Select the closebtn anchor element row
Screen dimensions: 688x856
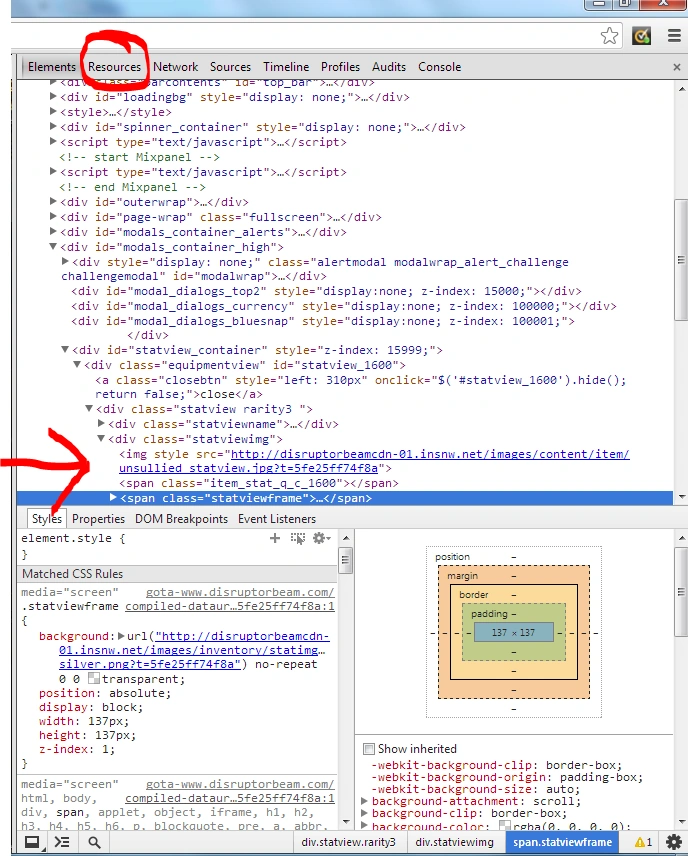pos(360,387)
